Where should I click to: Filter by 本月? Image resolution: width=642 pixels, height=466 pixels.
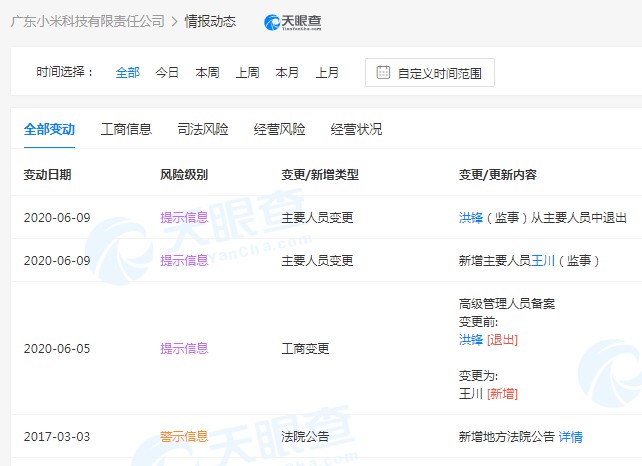[287, 73]
